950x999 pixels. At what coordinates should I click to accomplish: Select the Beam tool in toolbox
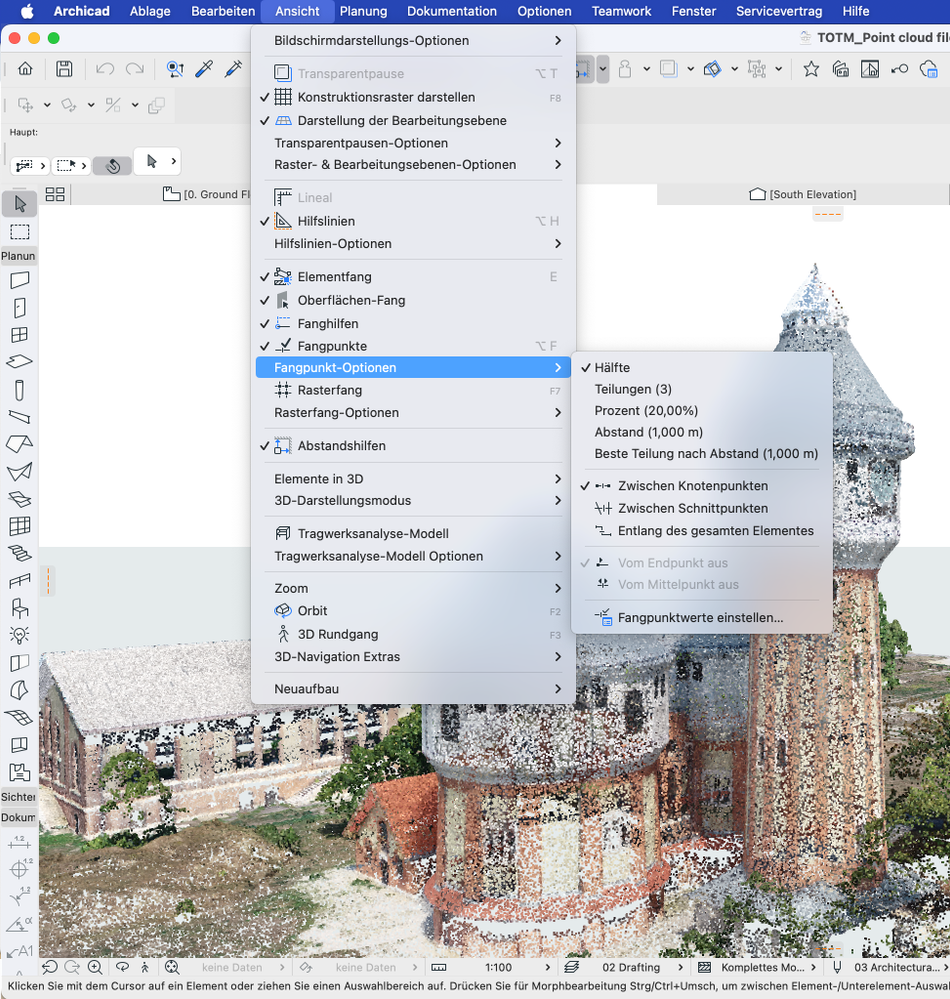[x=19, y=417]
